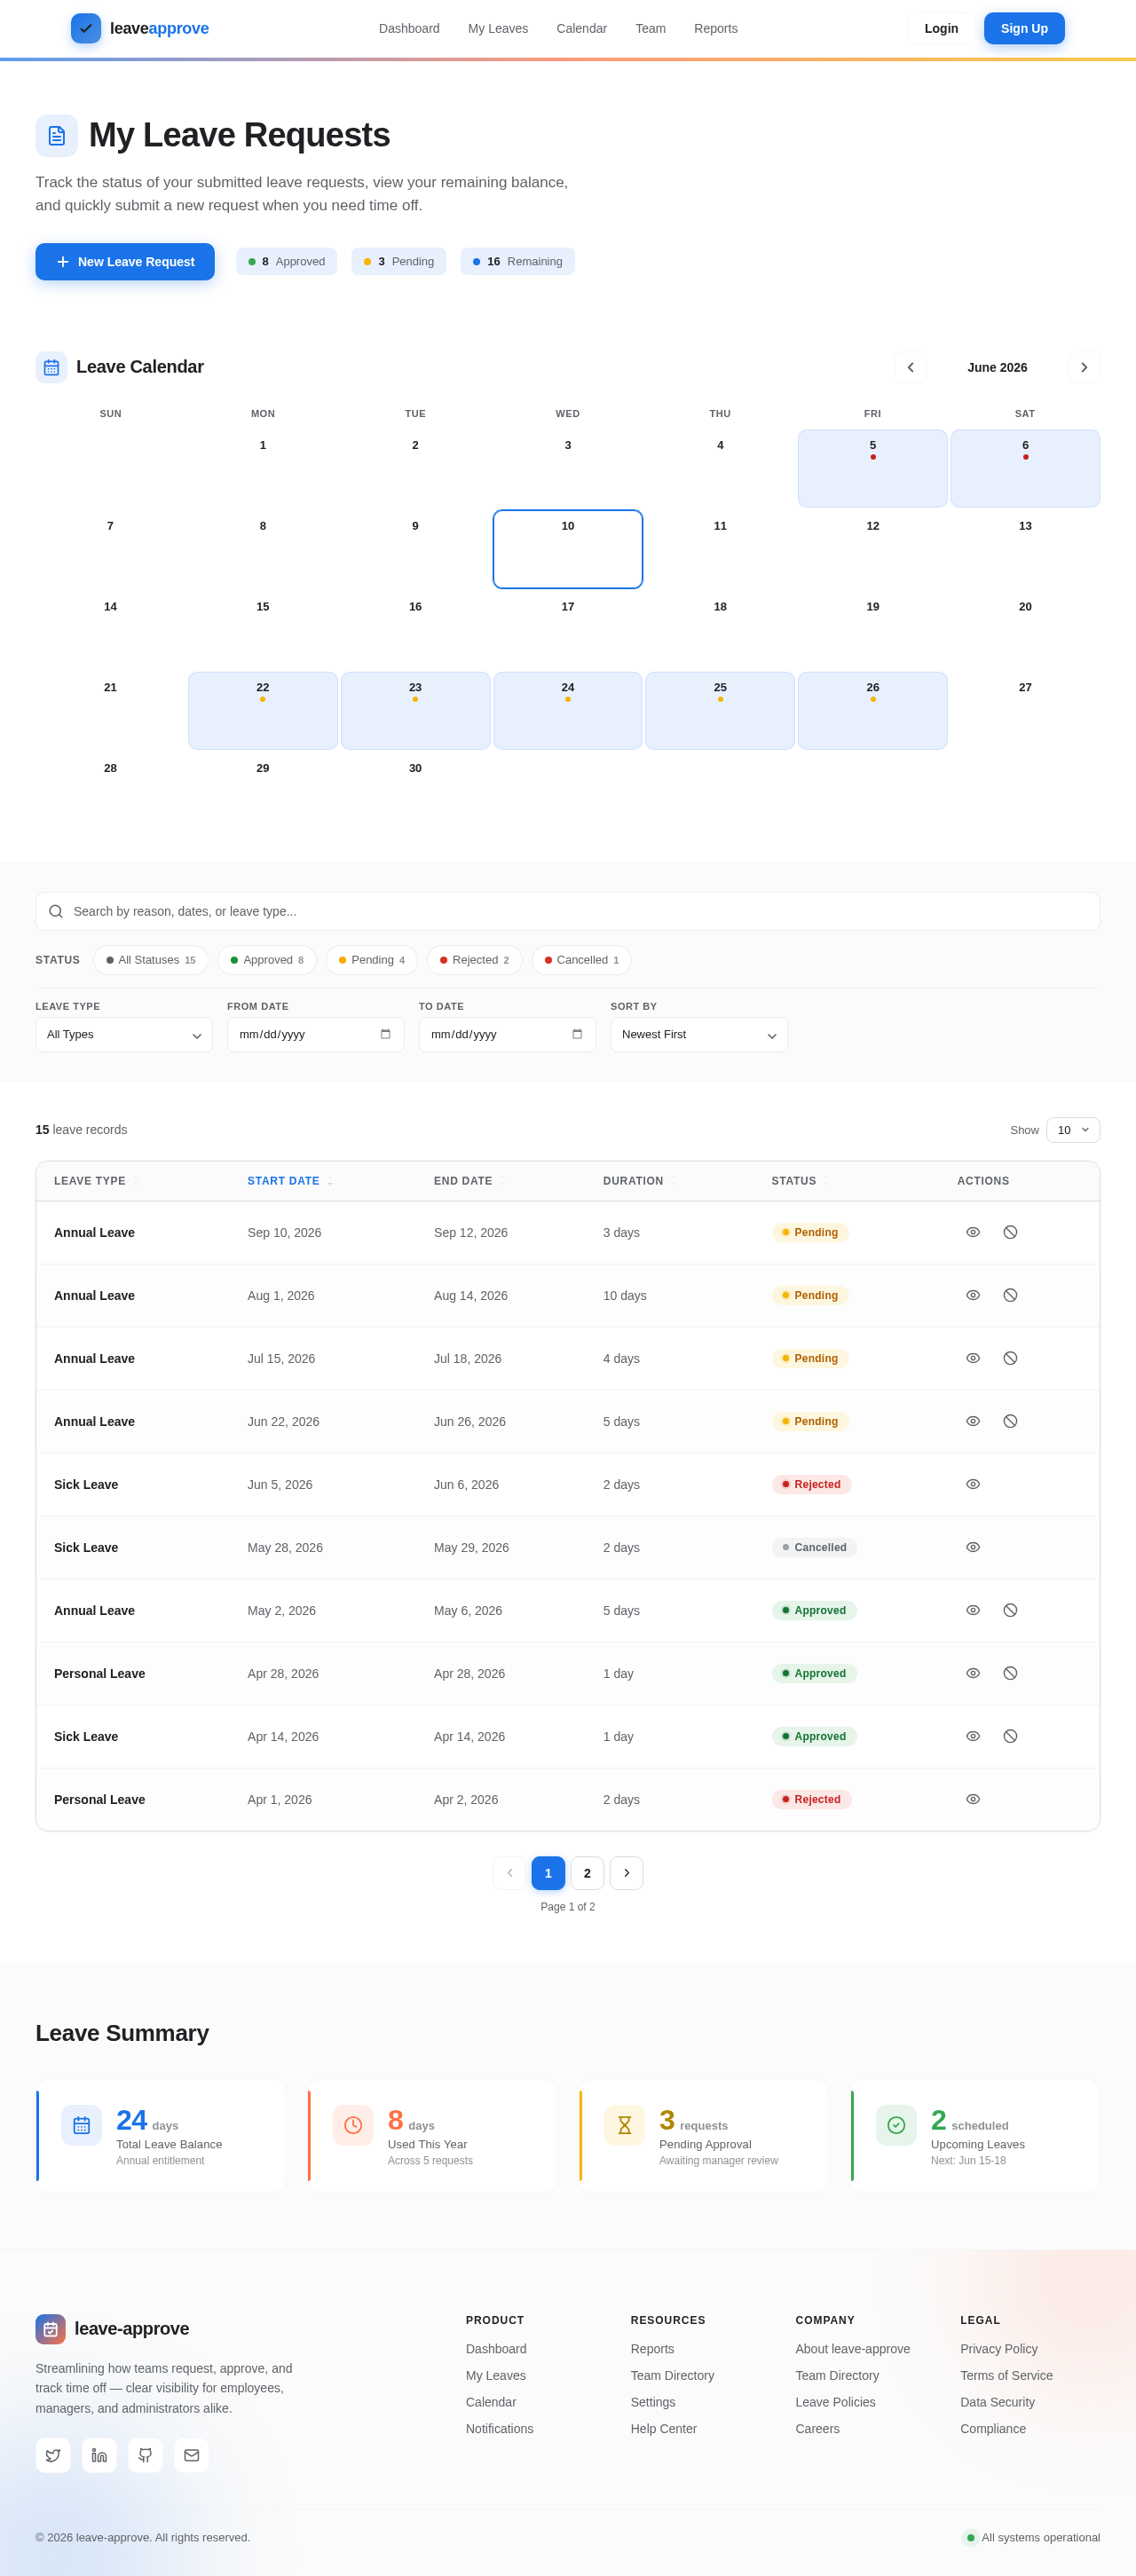1136x2576 pixels.
Task: Go to previous month in Leave Calendar
Action: point(911,367)
